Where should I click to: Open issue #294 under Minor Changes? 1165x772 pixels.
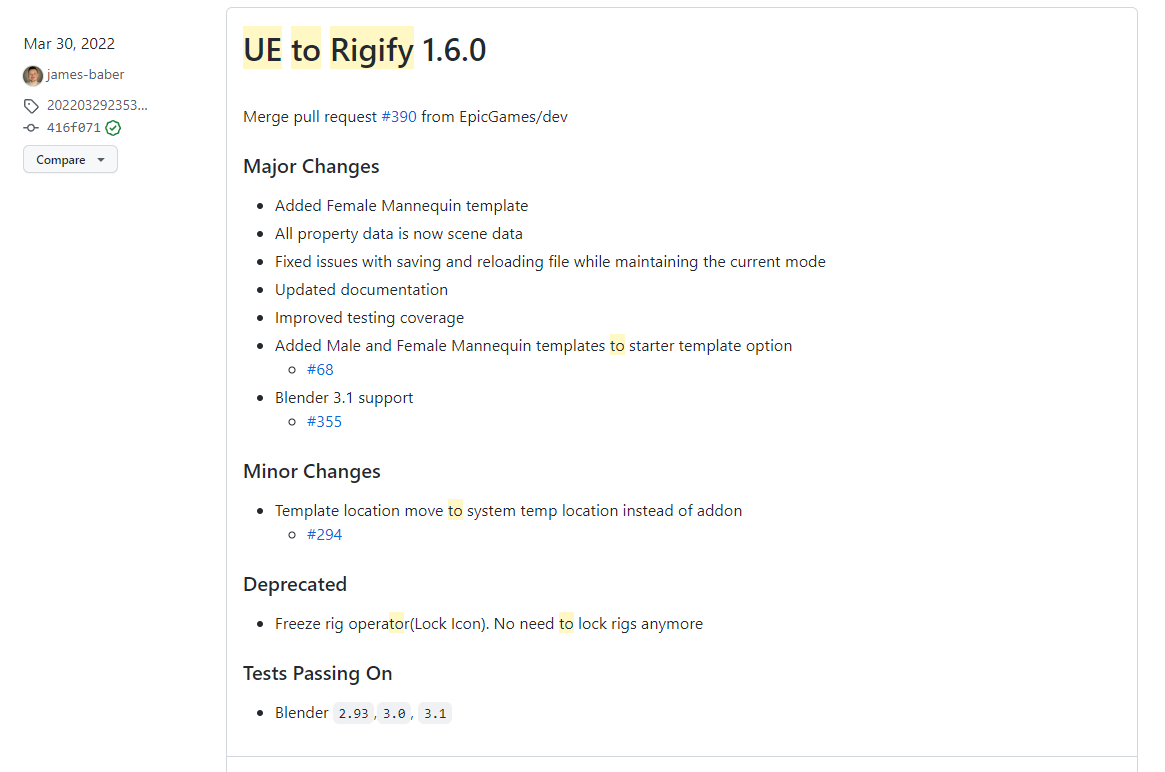tap(325, 534)
